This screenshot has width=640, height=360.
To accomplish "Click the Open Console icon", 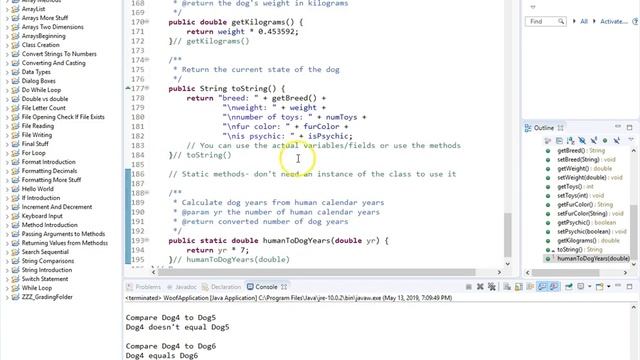I will point(600,287).
